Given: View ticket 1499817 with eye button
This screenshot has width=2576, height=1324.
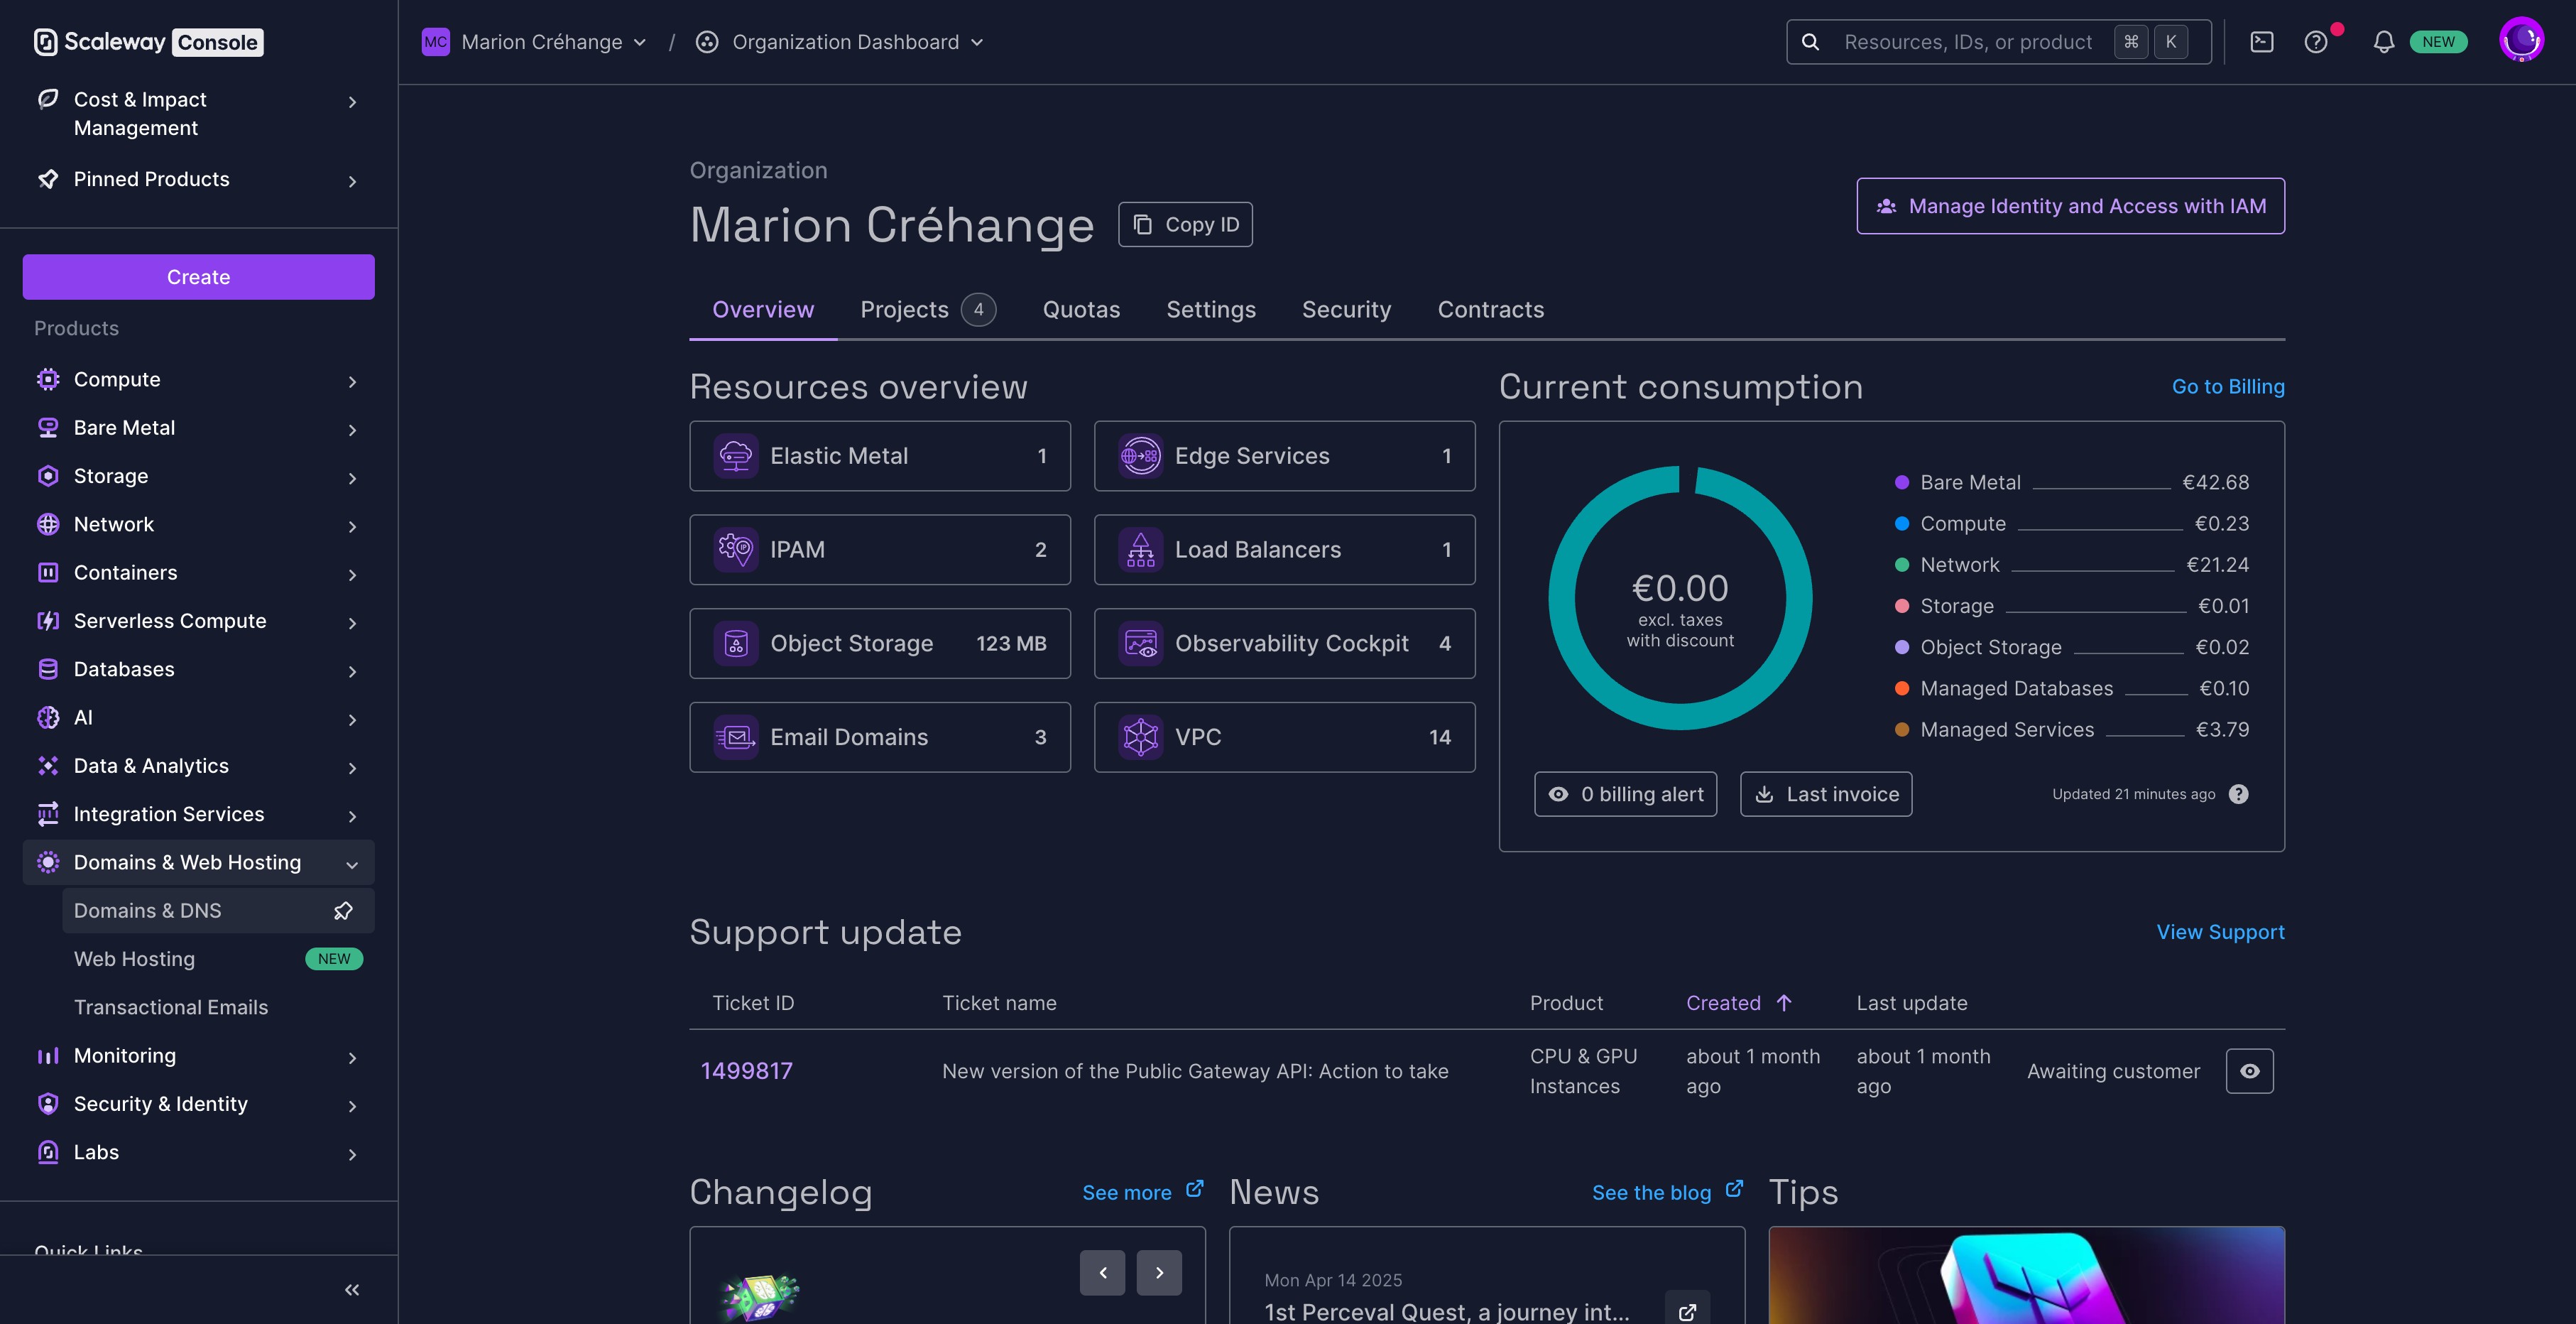Looking at the screenshot, I should (2249, 1071).
